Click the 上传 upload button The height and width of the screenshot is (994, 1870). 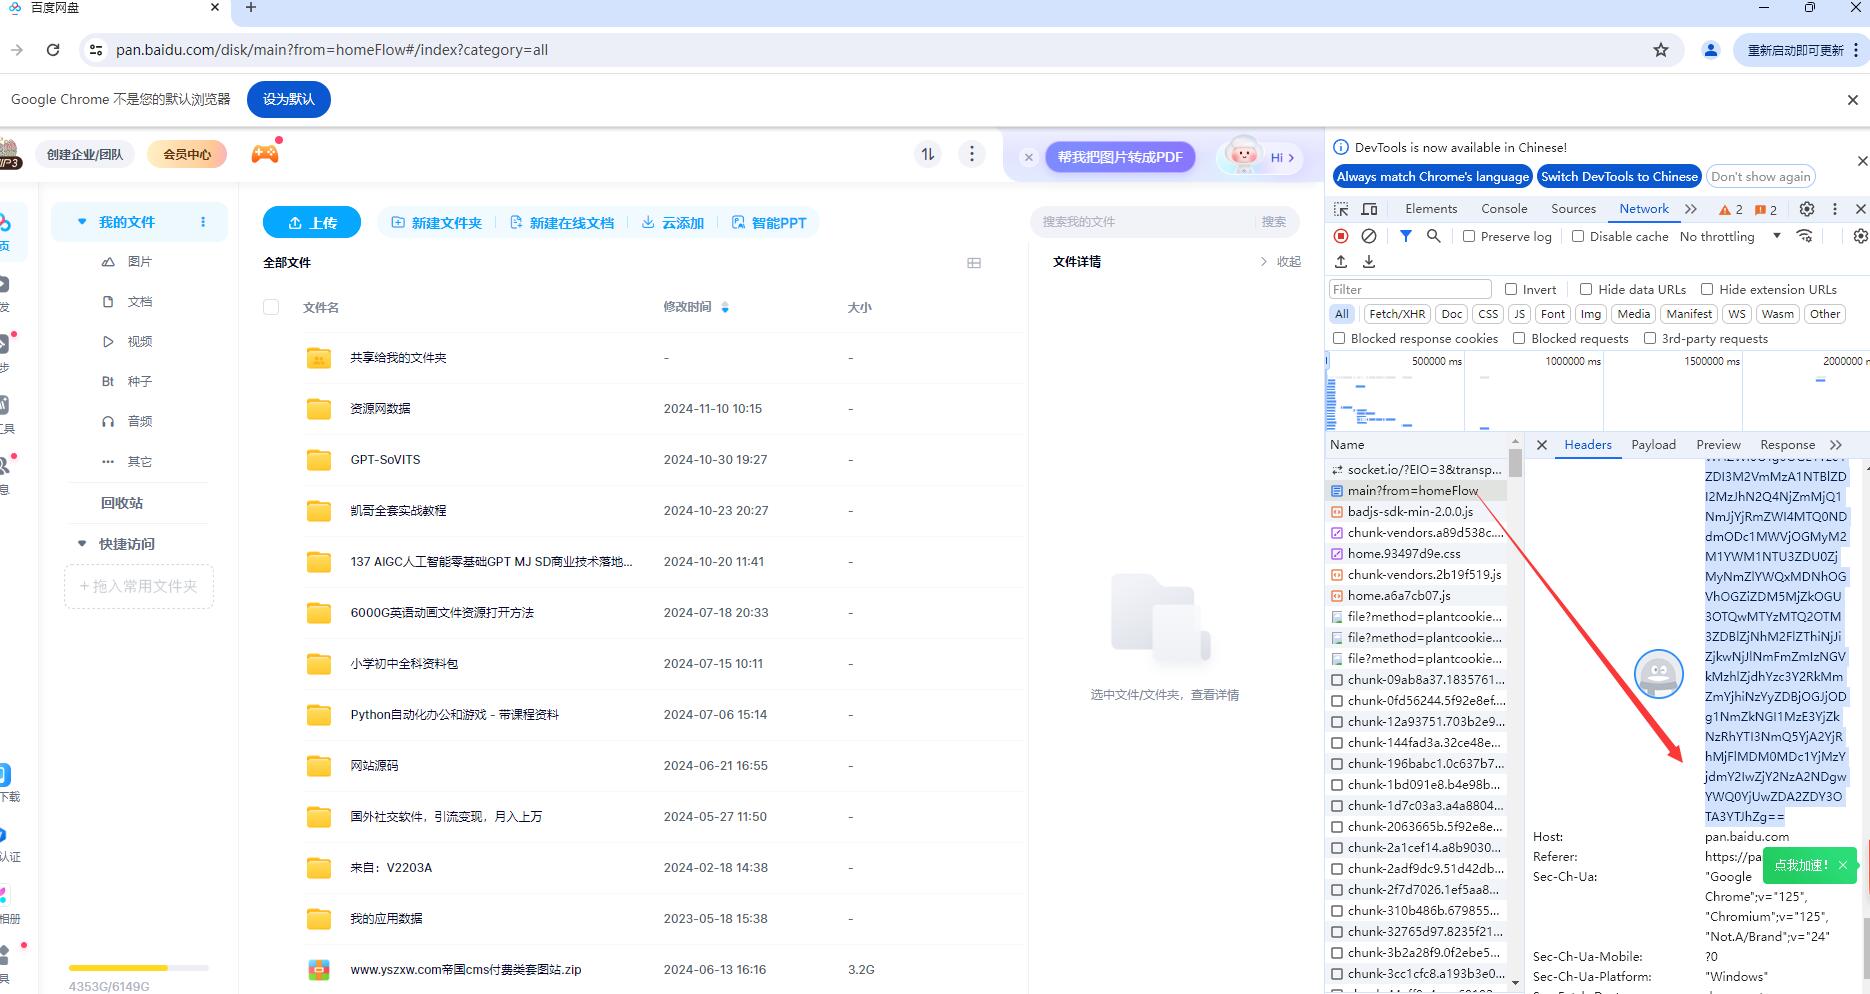click(x=311, y=222)
